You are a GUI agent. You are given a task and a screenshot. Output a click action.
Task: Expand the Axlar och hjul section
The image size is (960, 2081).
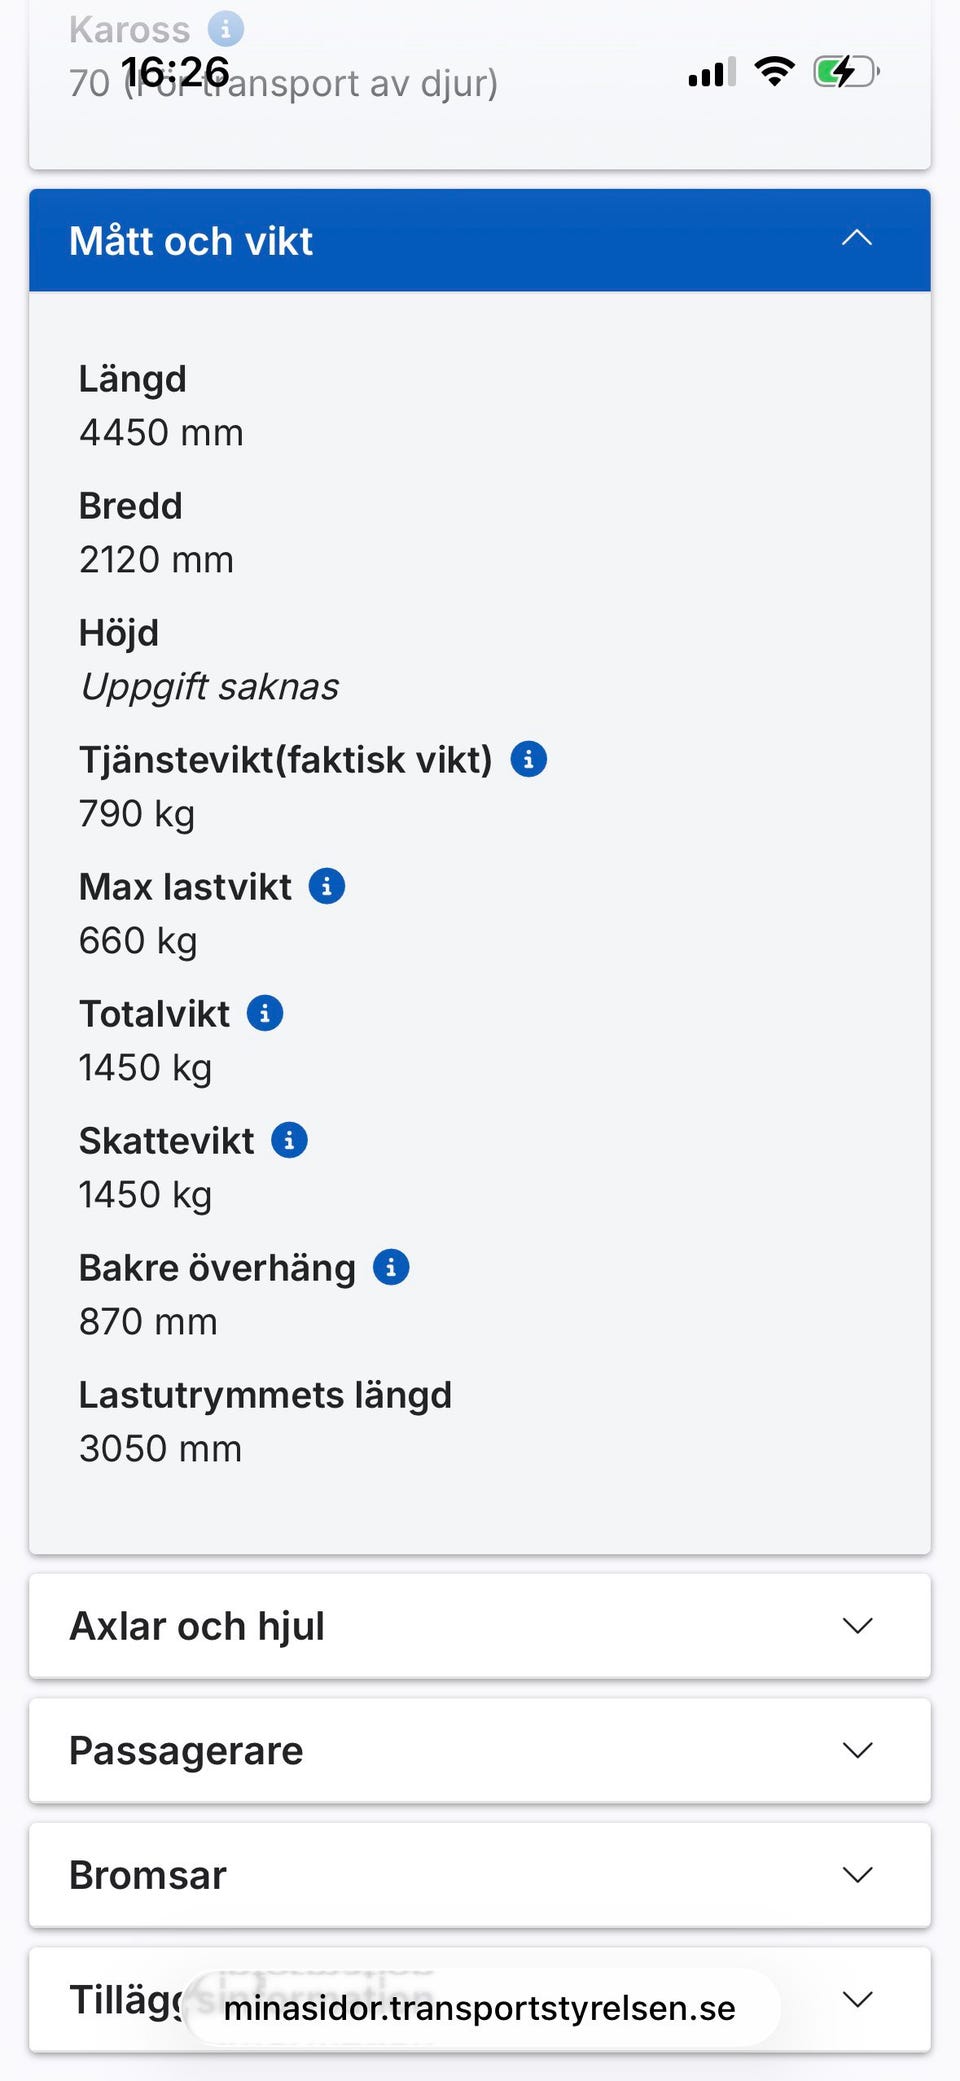pyautogui.click(x=857, y=1626)
